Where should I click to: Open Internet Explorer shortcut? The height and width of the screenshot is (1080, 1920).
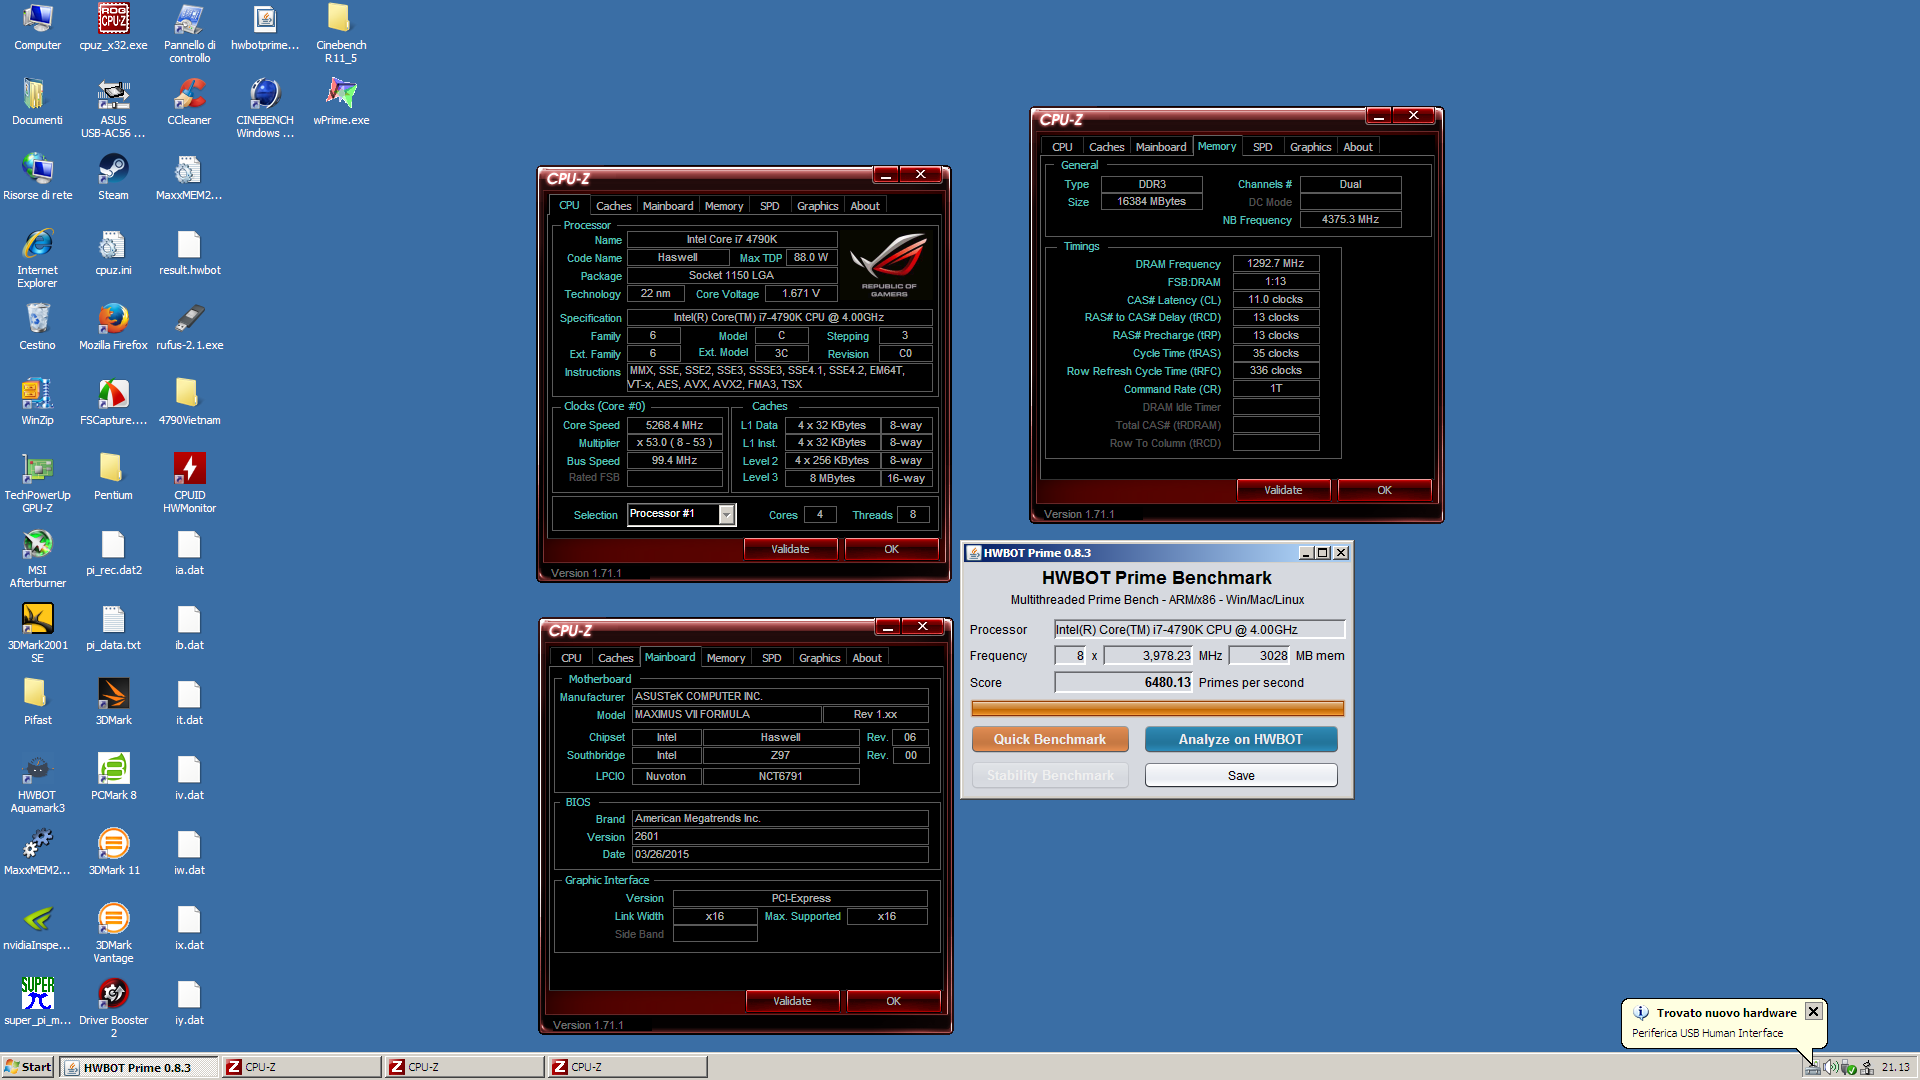coord(37,258)
